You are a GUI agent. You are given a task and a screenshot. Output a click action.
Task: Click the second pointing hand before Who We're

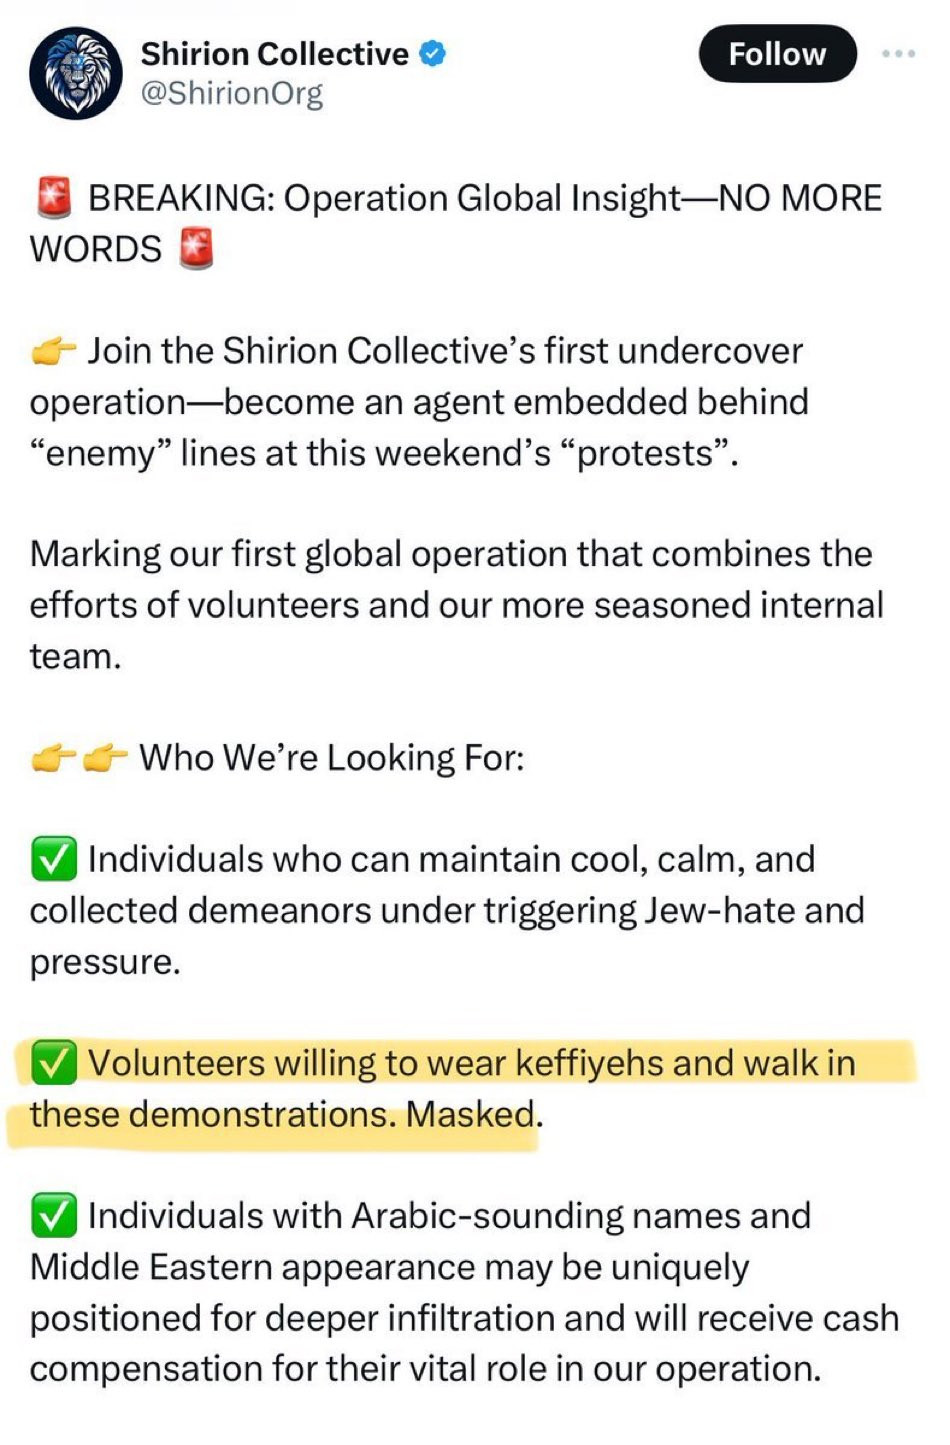104,758
